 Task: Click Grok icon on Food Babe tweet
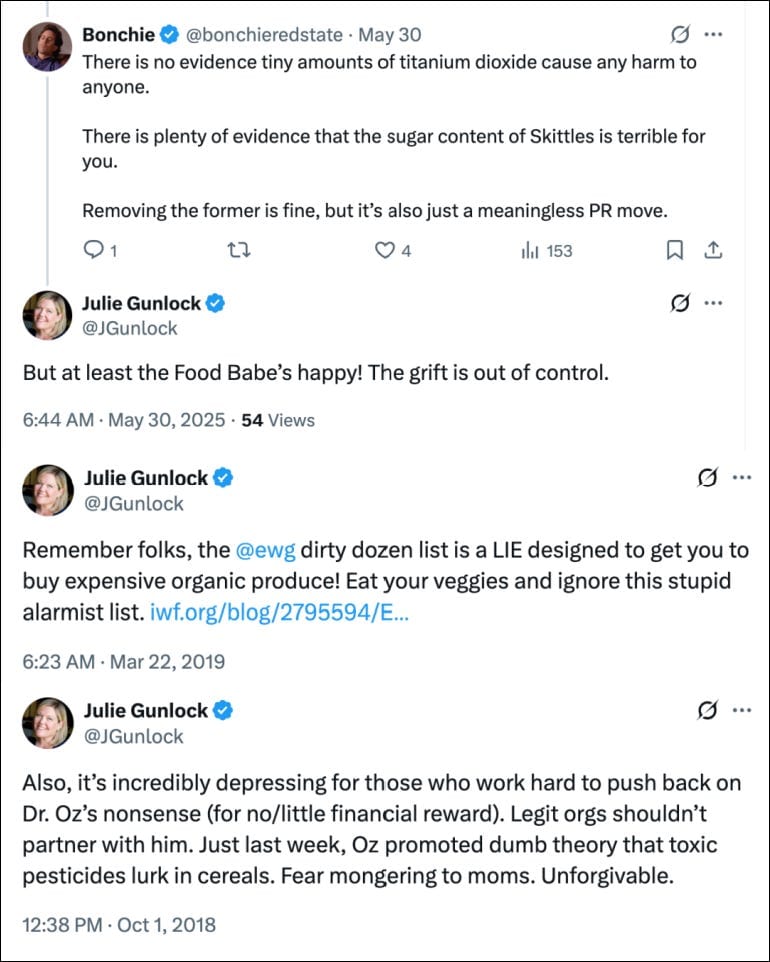[680, 302]
